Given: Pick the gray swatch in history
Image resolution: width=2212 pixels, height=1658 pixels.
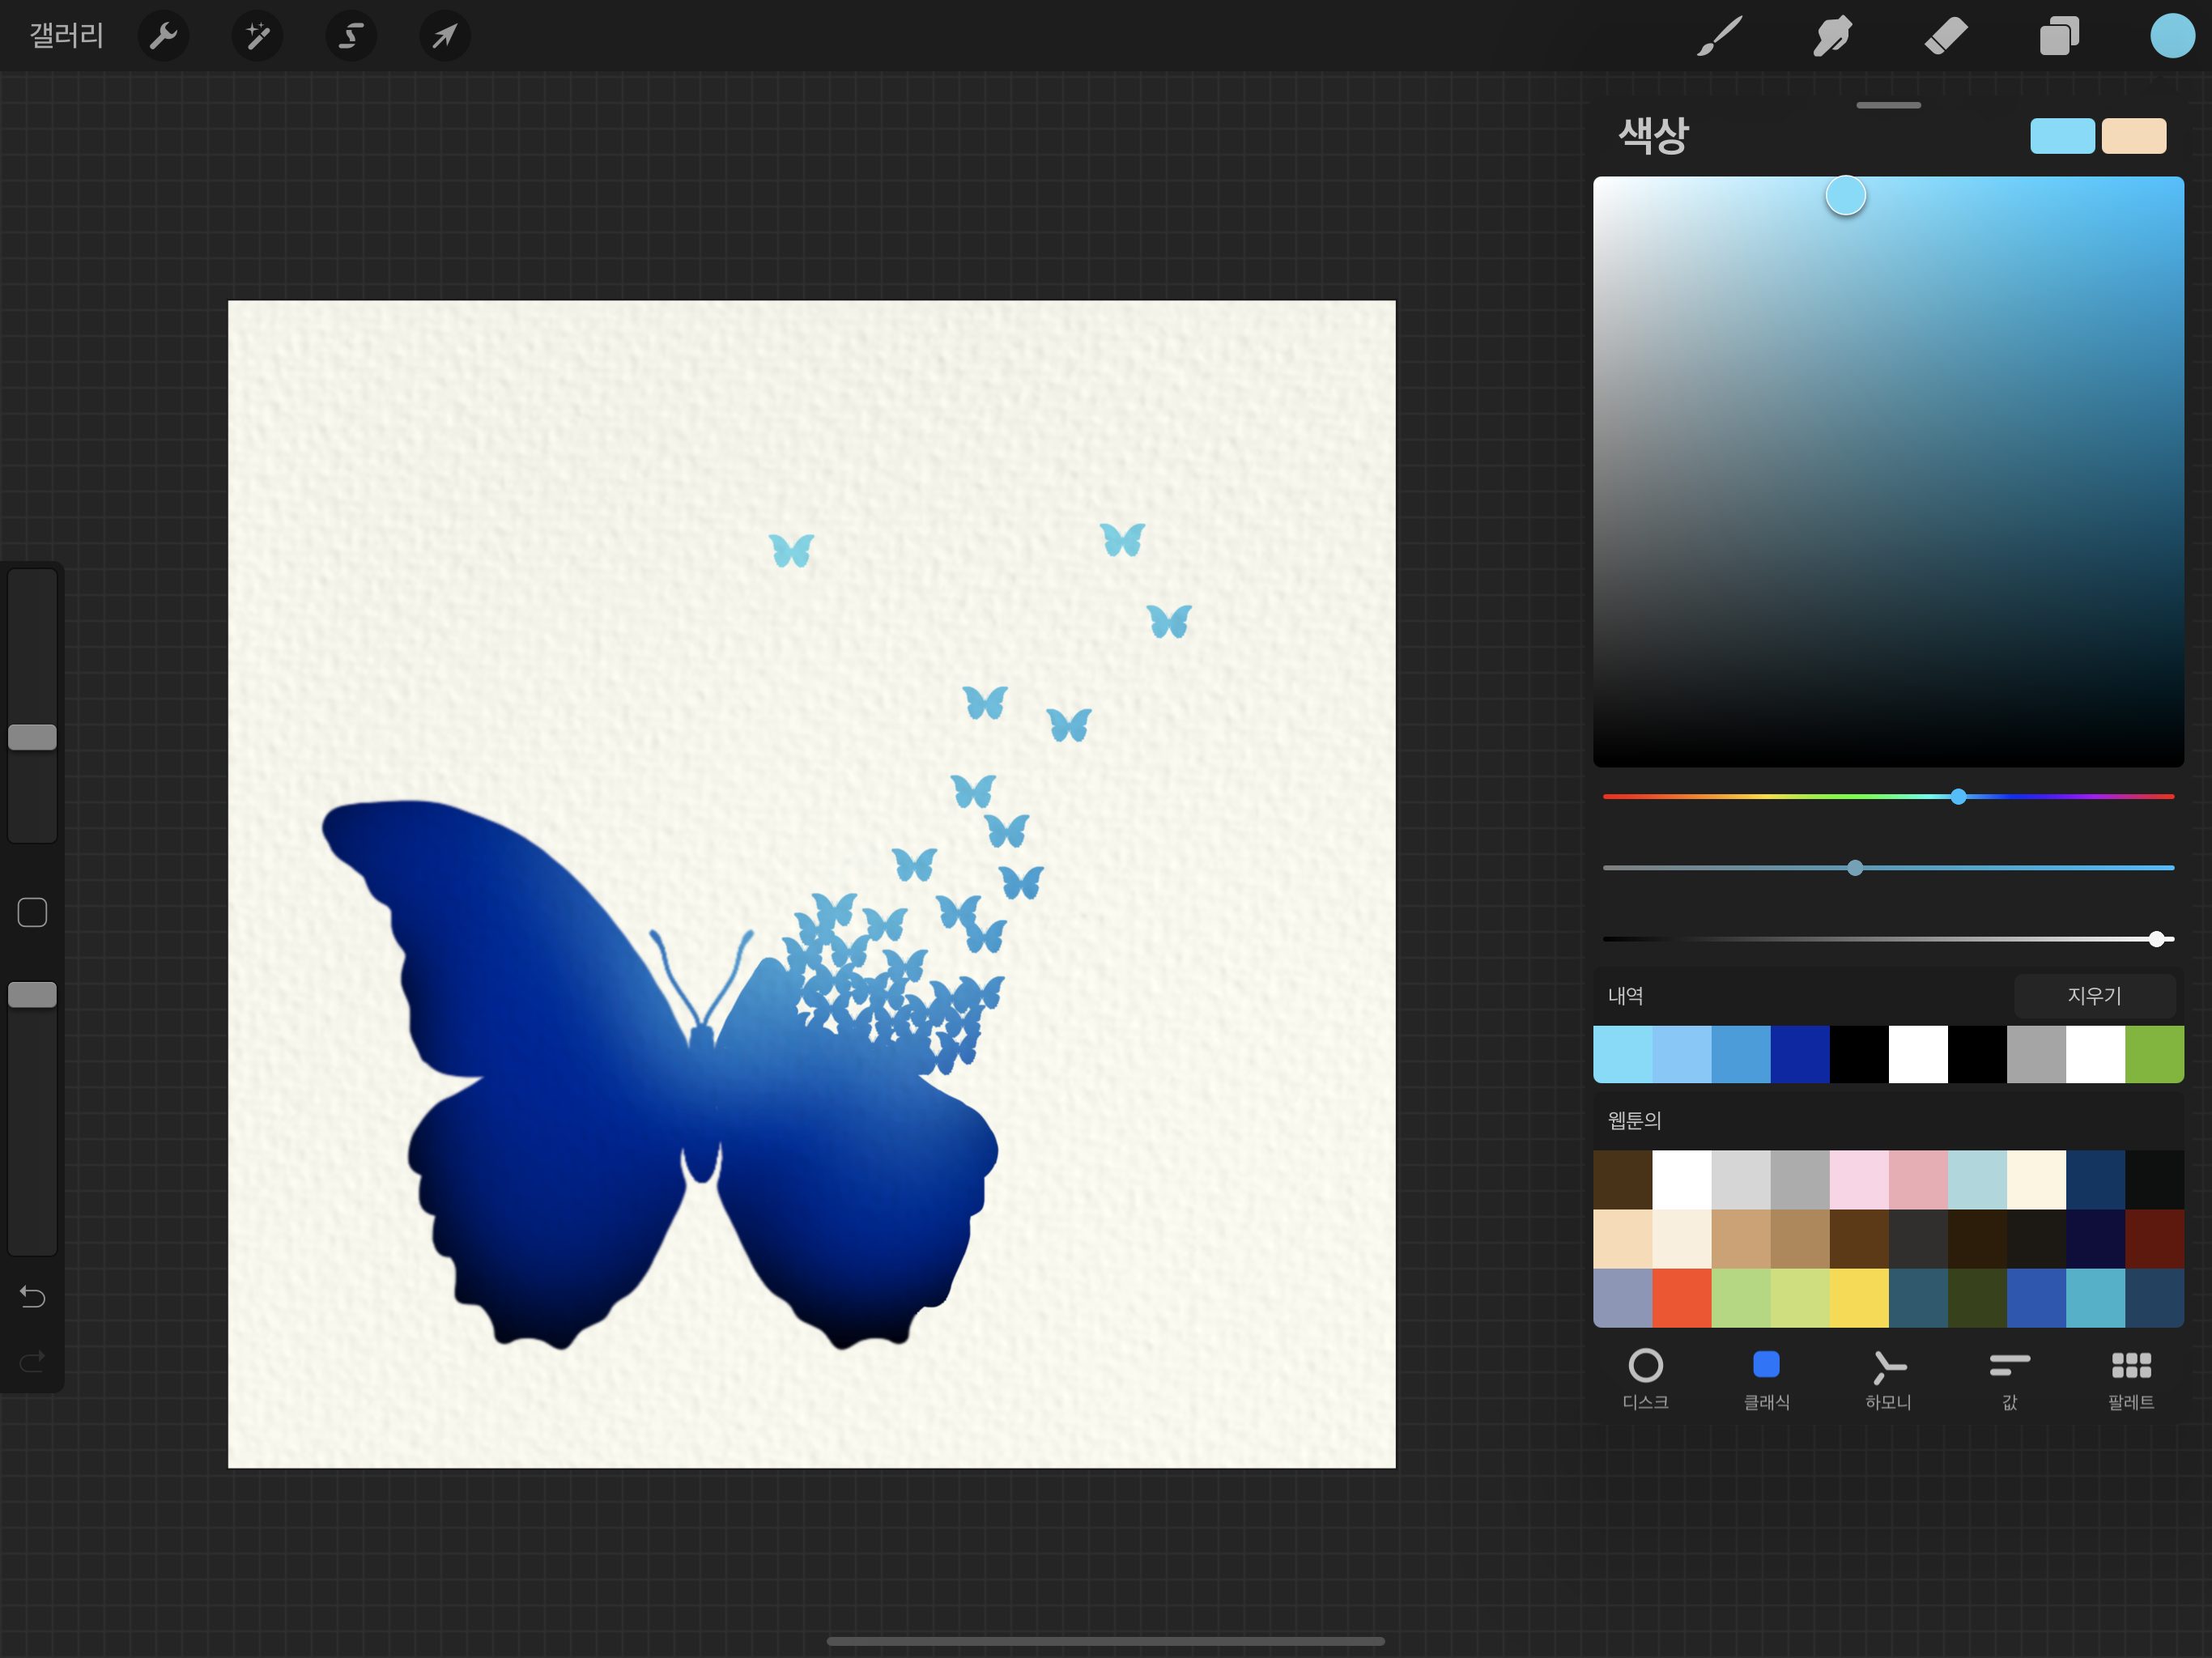Looking at the screenshot, I should click(2036, 1054).
